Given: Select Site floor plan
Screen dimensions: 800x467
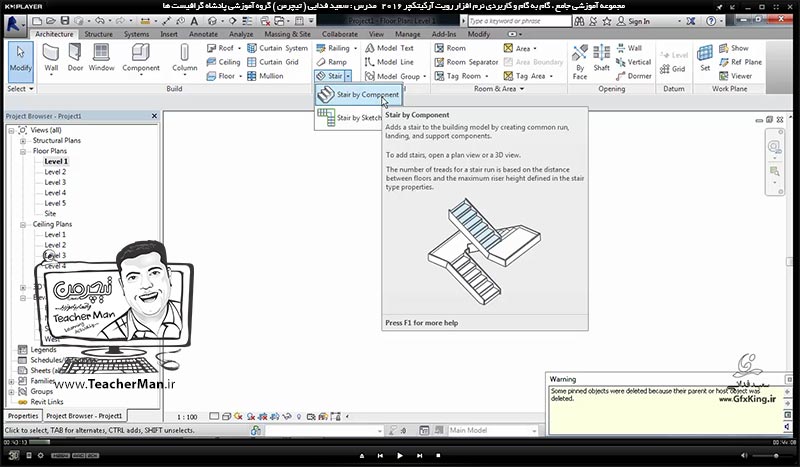Looking at the screenshot, I should click(50, 214).
